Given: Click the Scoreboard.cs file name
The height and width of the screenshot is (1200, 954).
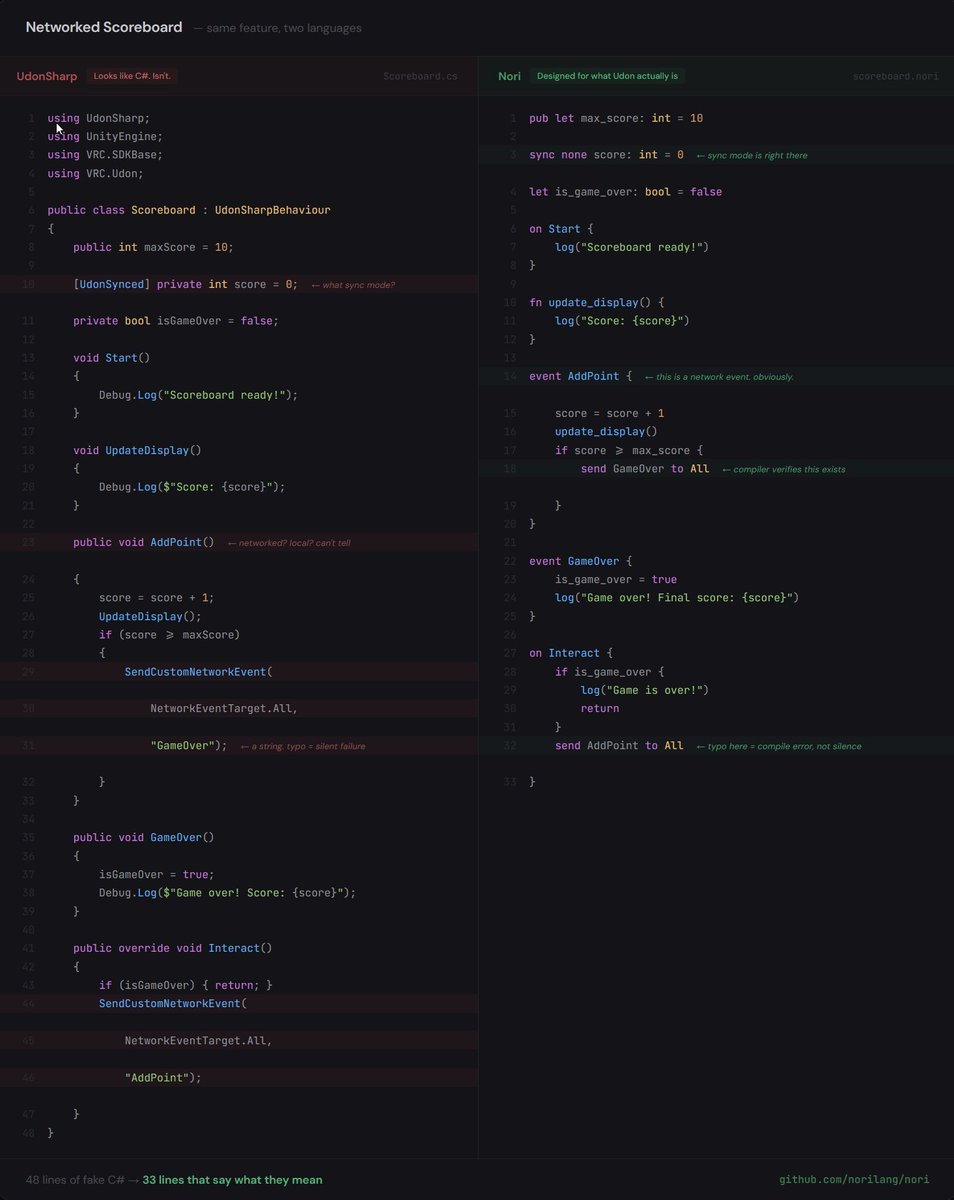Looking at the screenshot, I should [420, 76].
